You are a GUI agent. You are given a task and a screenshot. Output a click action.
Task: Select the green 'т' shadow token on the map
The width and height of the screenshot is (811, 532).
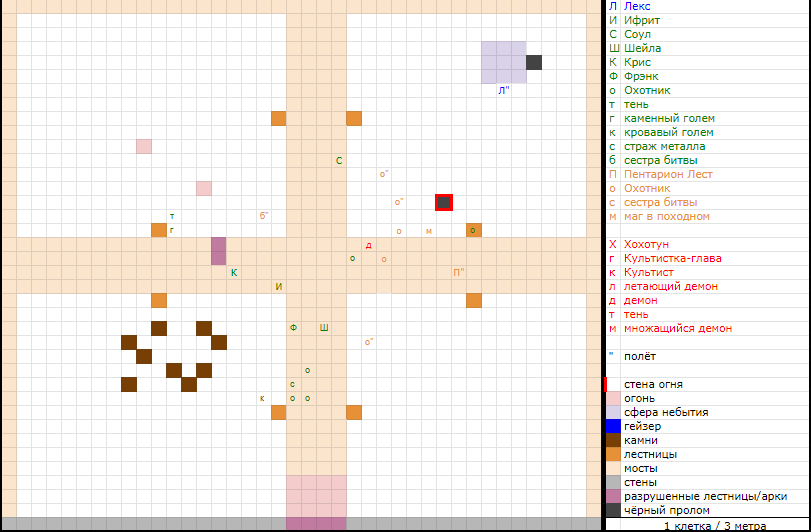click(172, 216)
